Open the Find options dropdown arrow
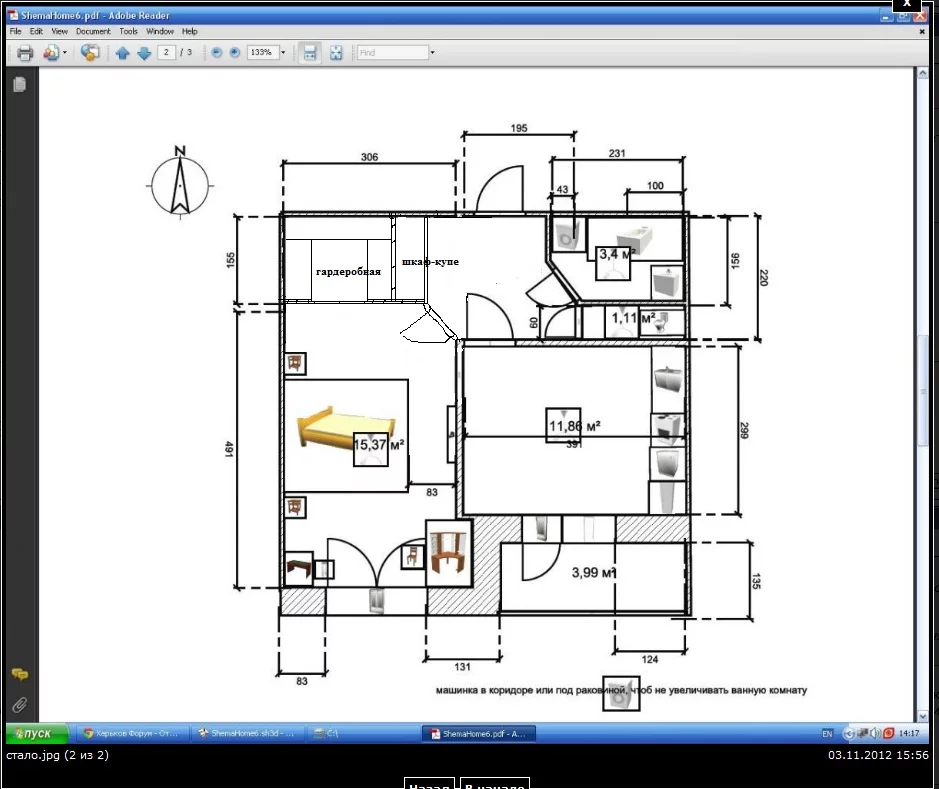Screen dimensions: 939x789 click(x=432, y=52)
